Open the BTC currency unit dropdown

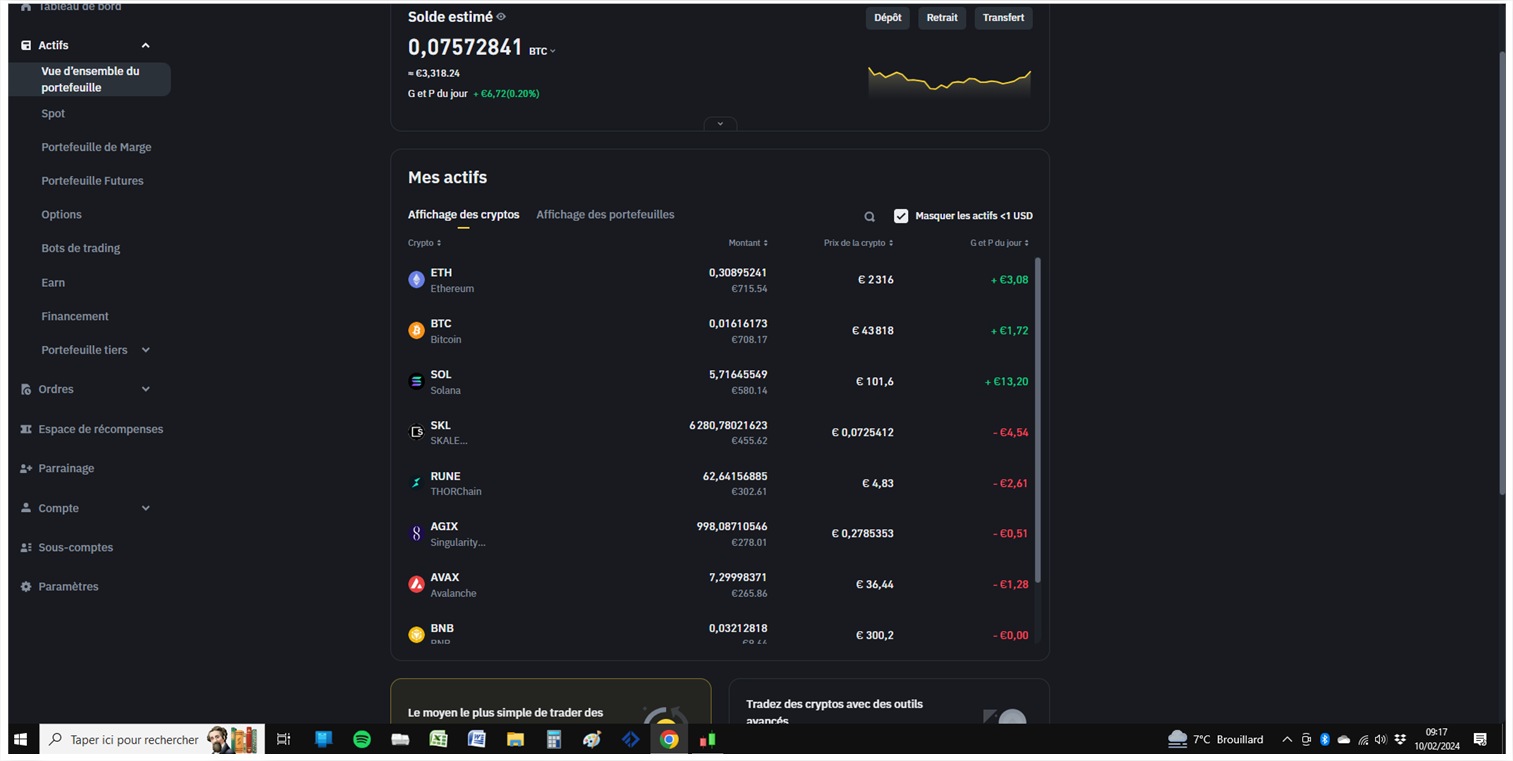[x=542, y=51]
